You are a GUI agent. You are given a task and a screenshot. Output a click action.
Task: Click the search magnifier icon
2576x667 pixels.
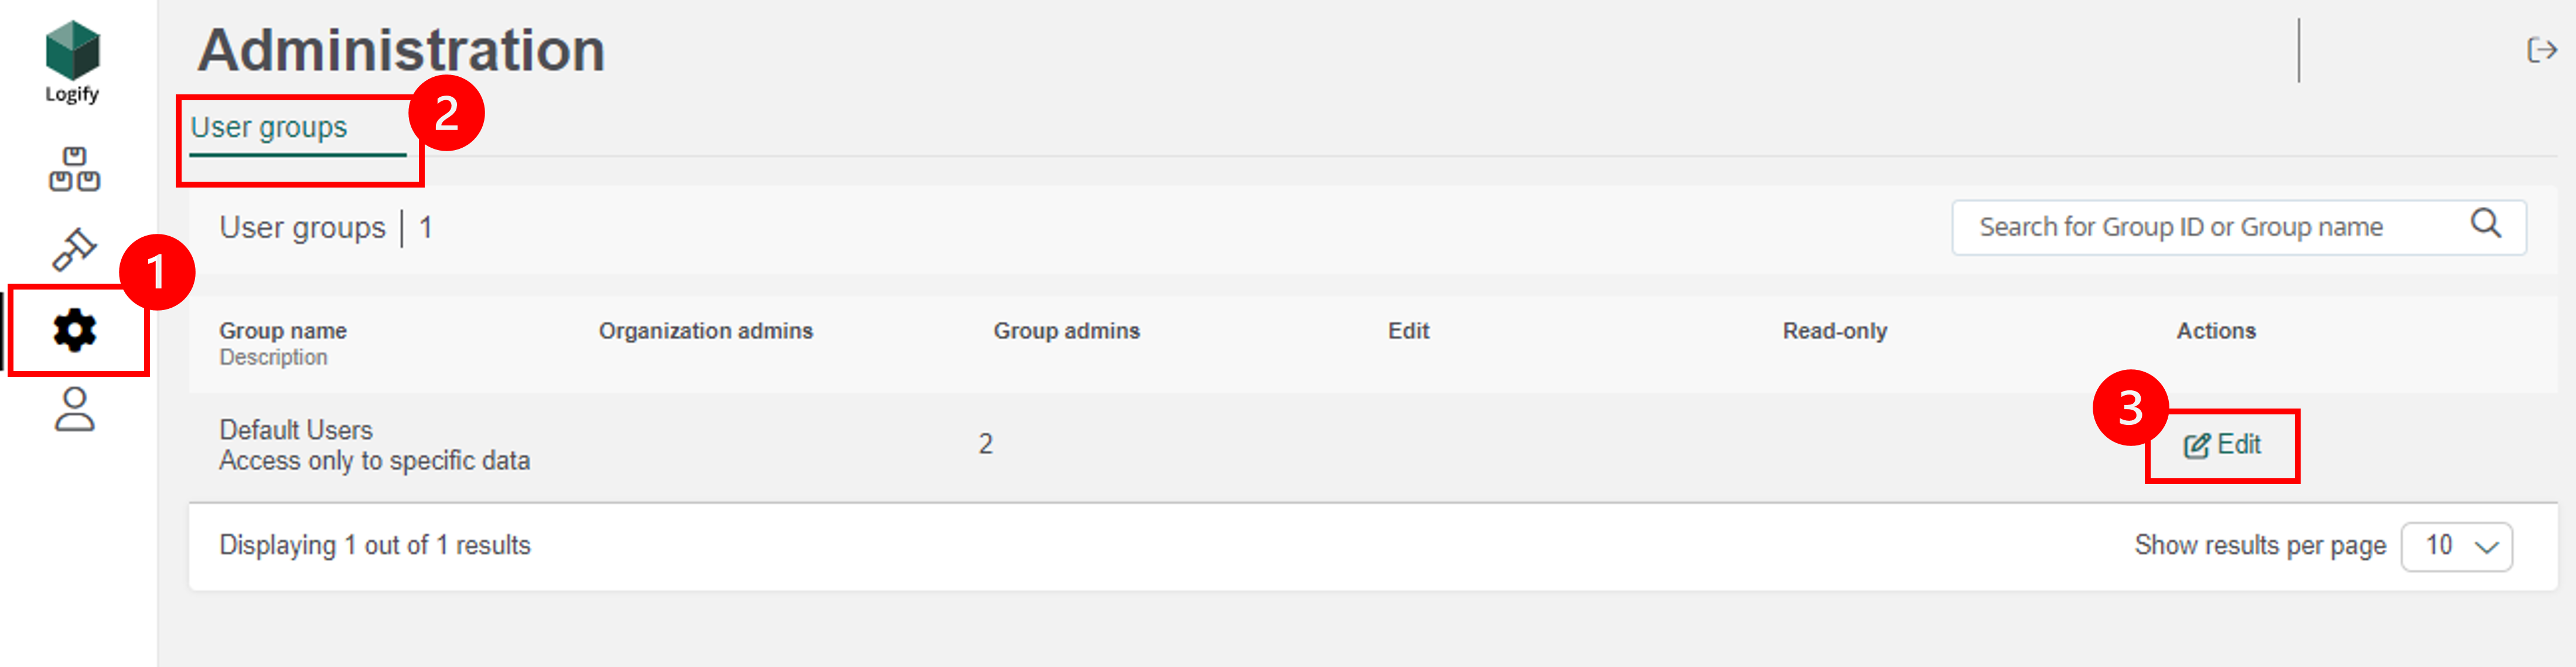pos(2485,224)
